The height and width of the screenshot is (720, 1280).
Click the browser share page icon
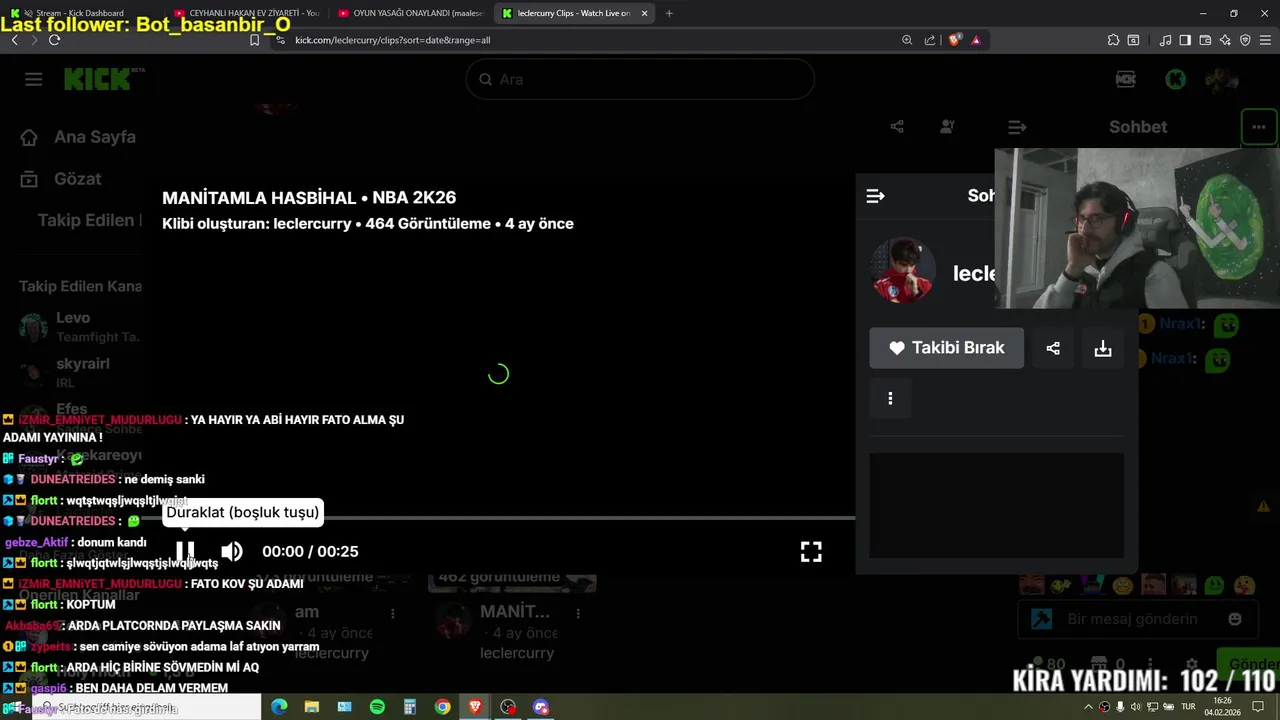930,40
